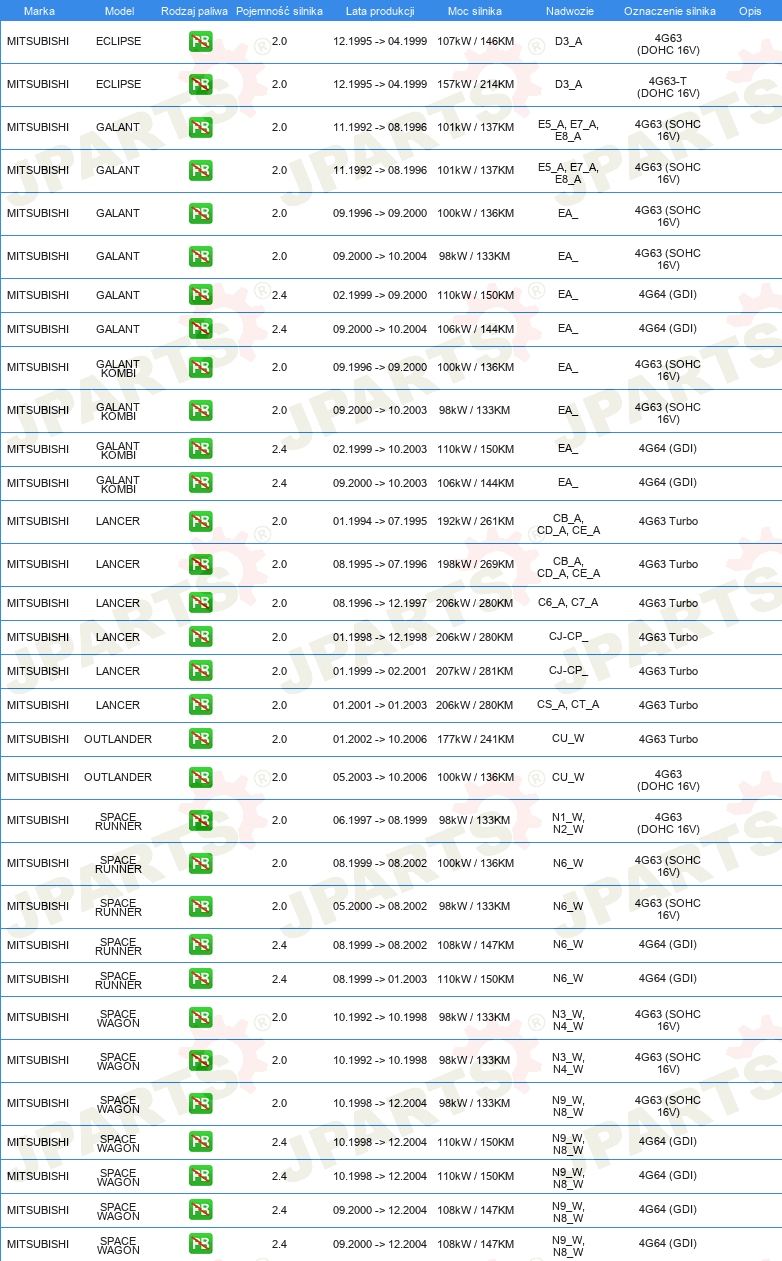
Task: Click the Pojemność silnika column header
Action: click(279, 11)
